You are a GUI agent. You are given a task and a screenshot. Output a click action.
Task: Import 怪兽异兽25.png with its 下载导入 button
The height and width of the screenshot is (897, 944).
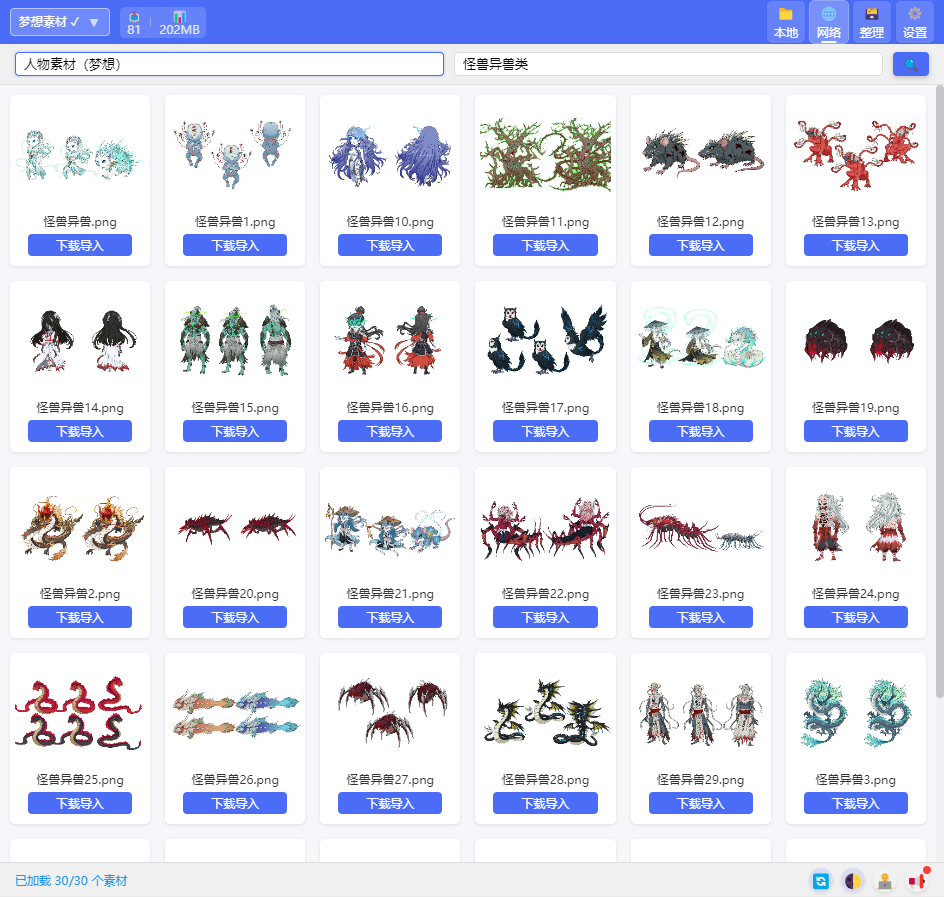(x=80, y=804)
